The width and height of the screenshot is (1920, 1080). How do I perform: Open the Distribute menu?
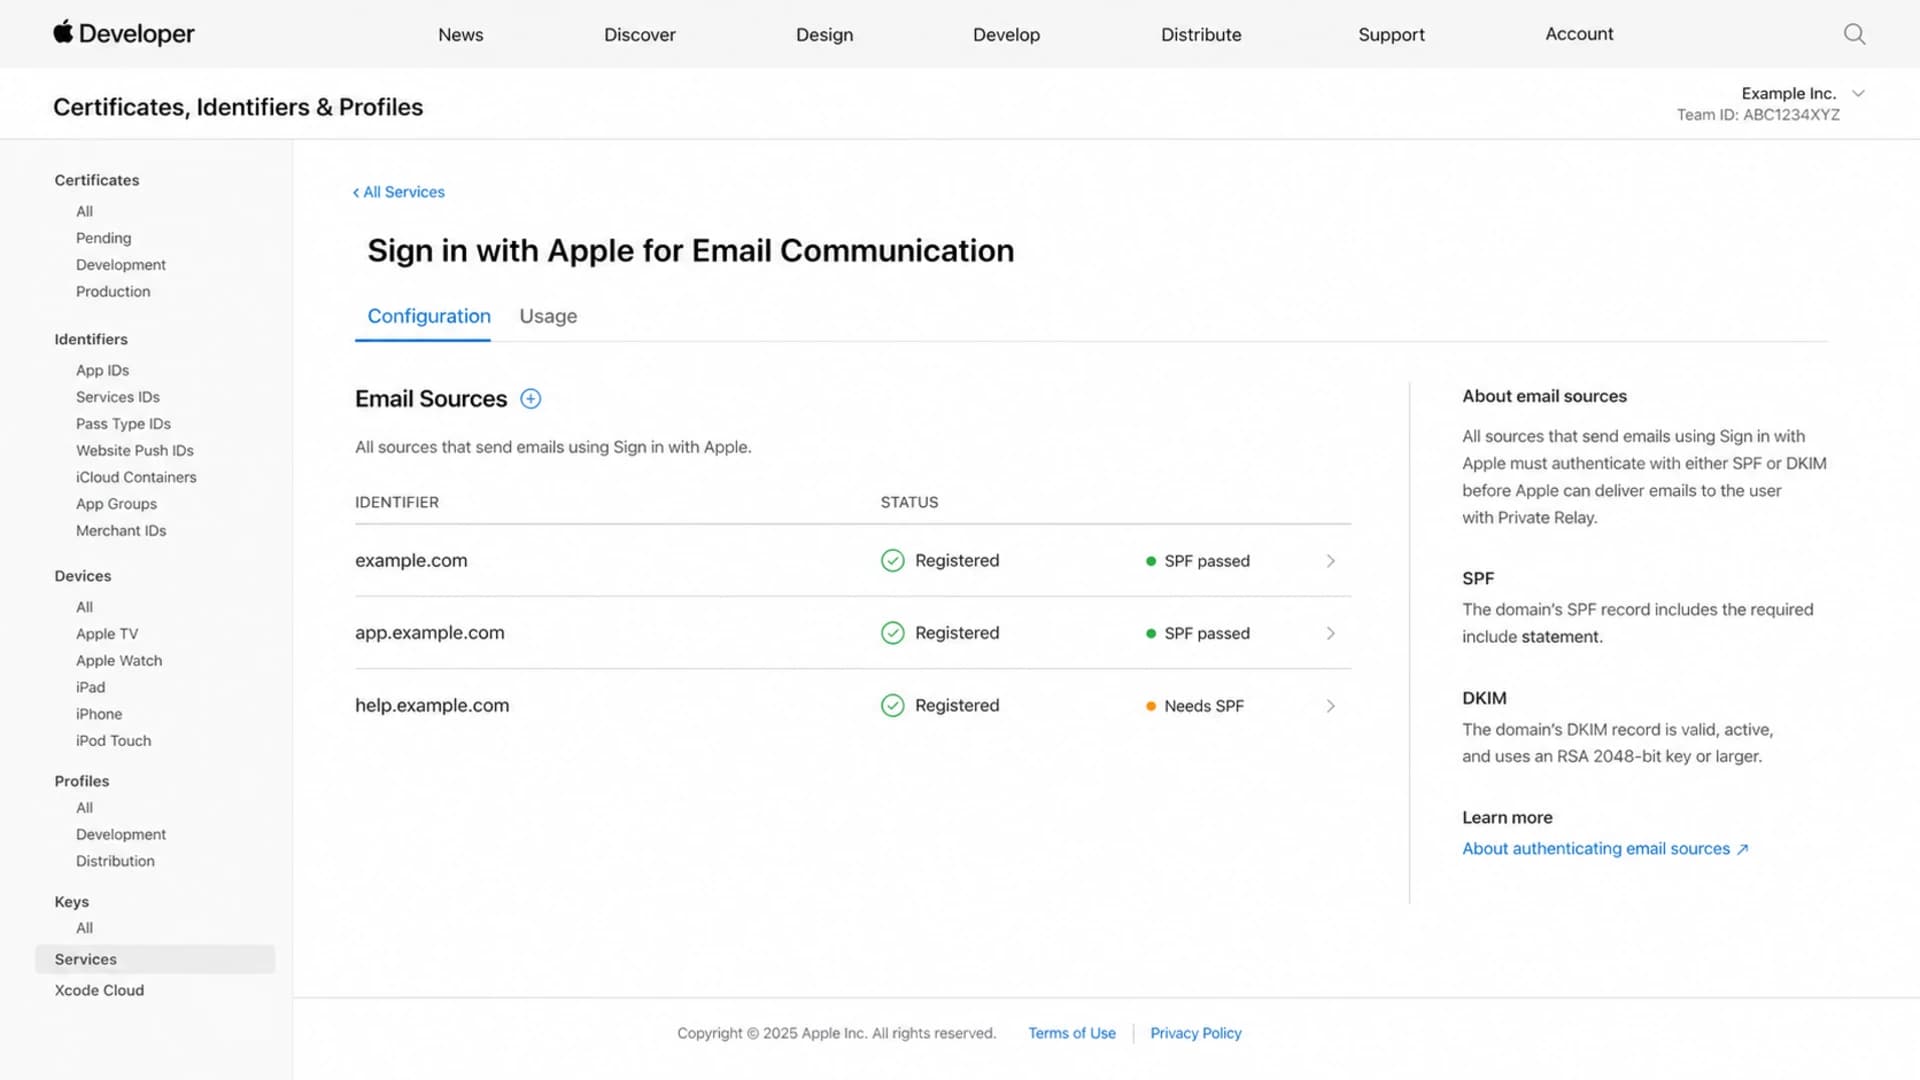[x=1201, y=34]
